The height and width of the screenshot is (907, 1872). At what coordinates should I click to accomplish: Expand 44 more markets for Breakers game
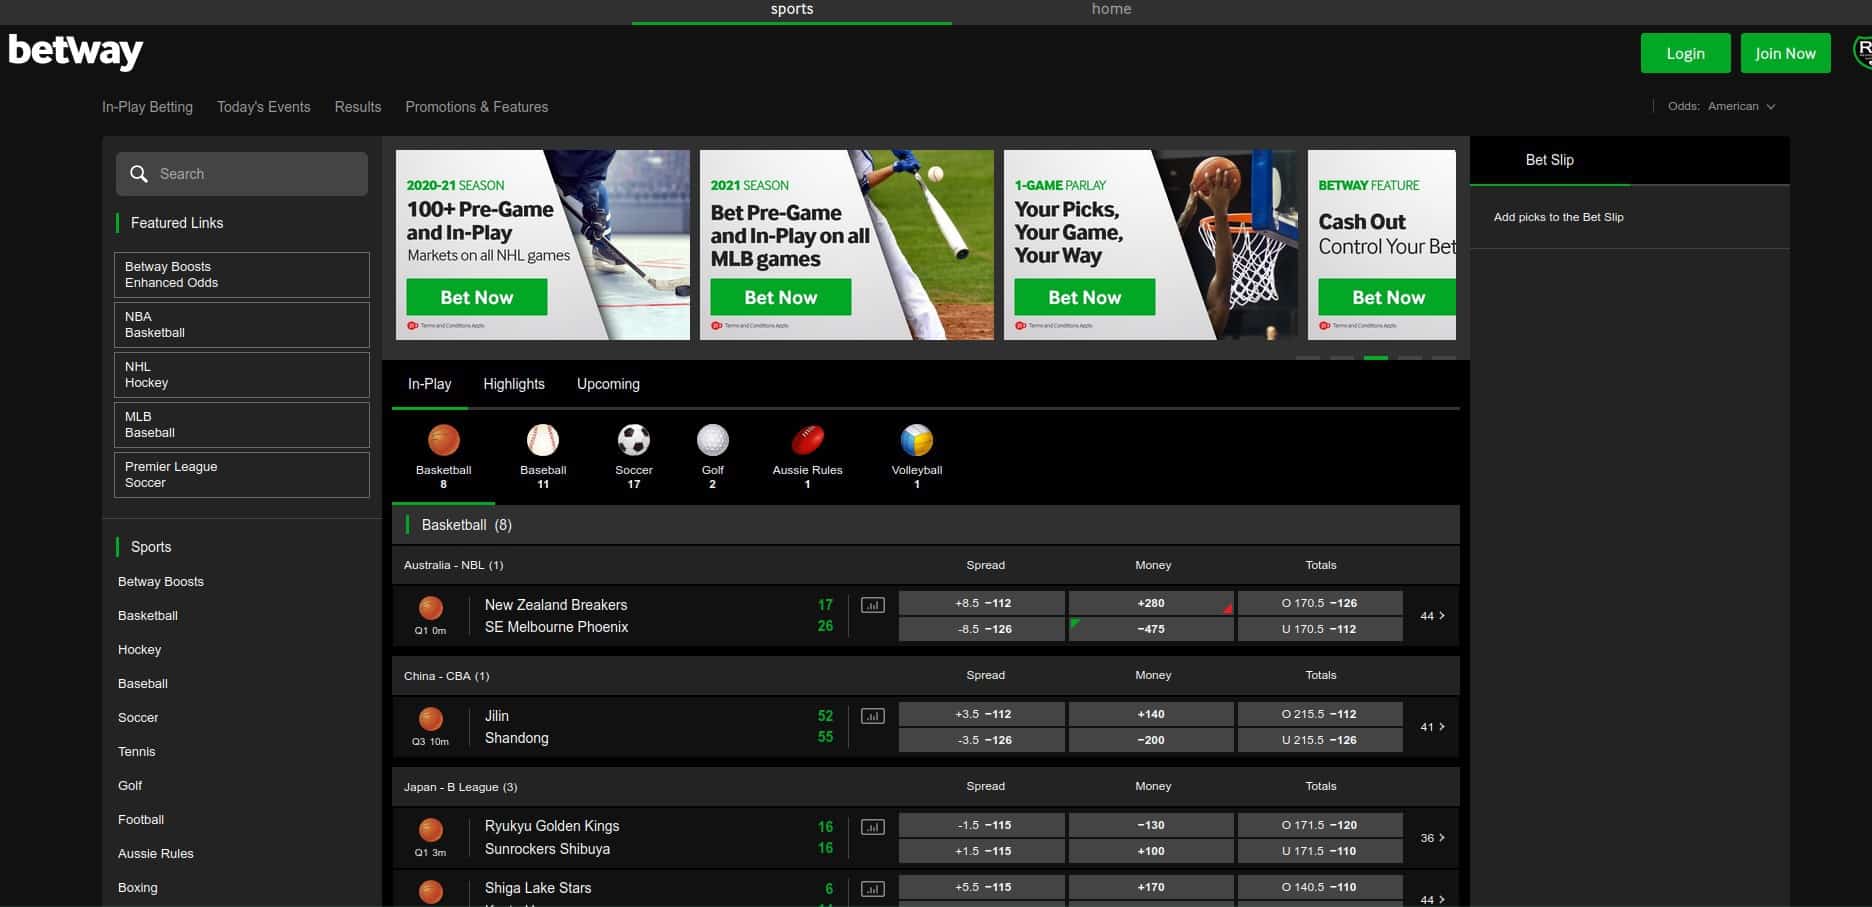click(1432, 616)
